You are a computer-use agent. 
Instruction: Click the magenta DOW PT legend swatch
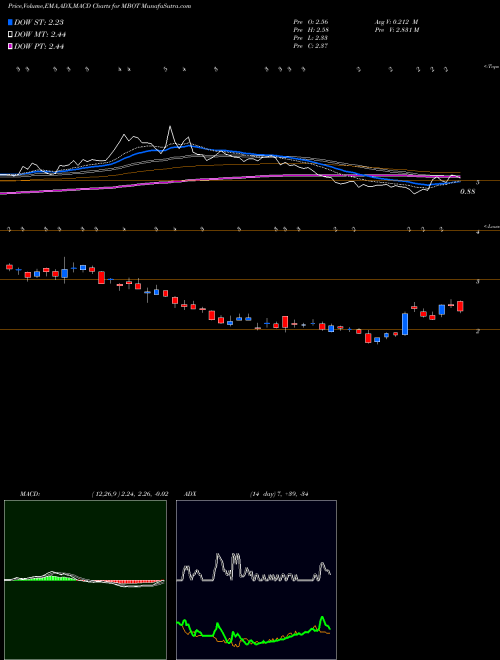point(10,47)
